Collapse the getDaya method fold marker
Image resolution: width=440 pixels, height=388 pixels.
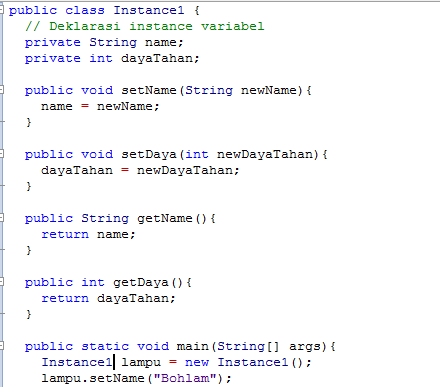(x=1, y=282)
